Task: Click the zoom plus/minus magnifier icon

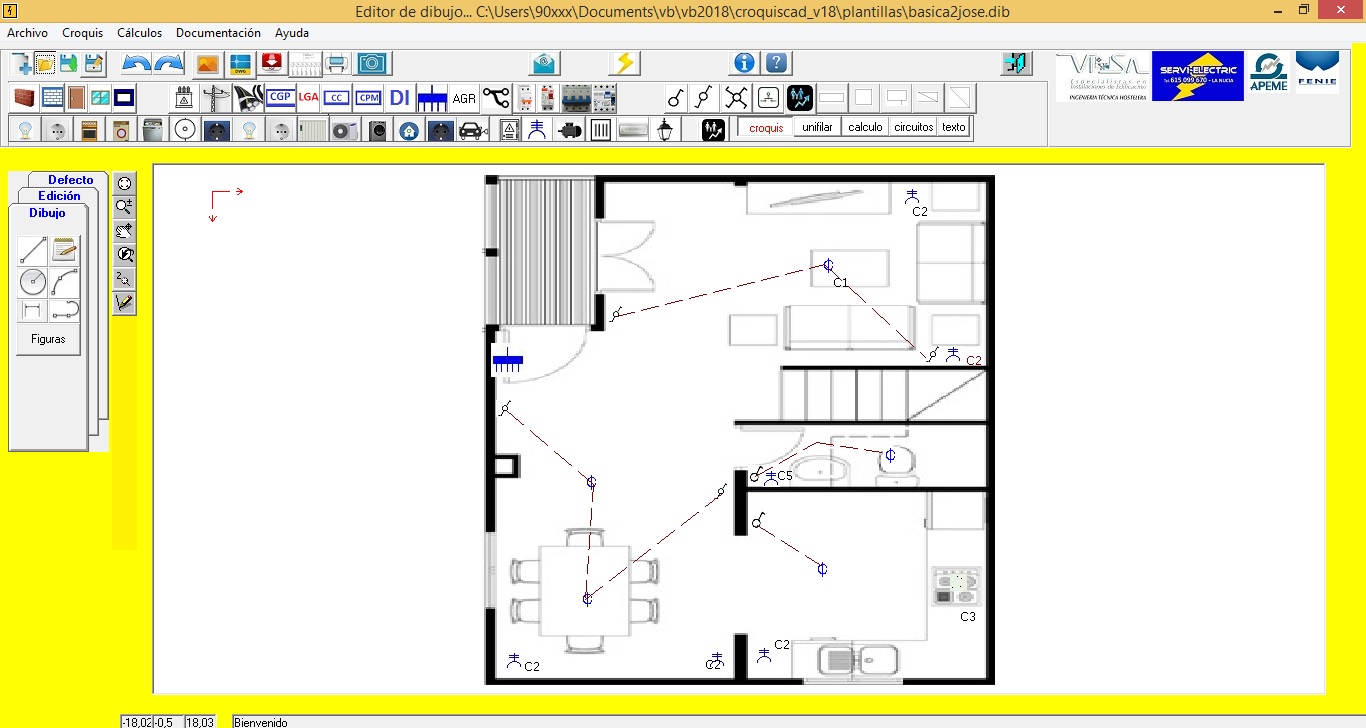Action: tap(124, 207)
